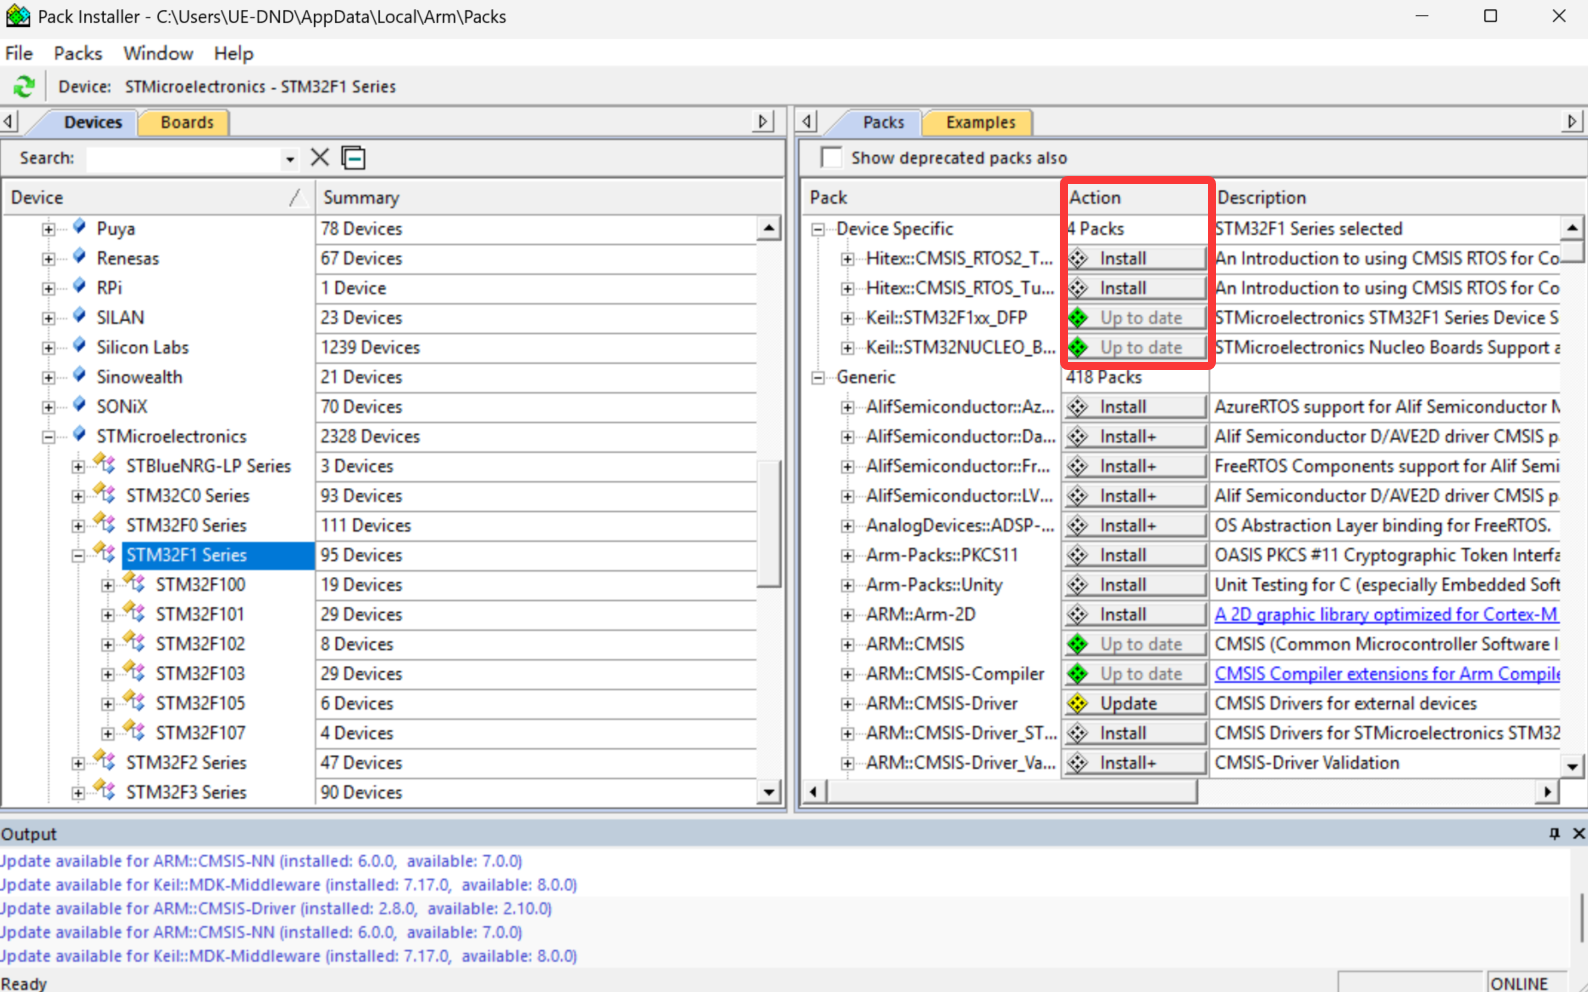Switch to the Packs tab
This screenshot has width=1588, height=992.
883,122
